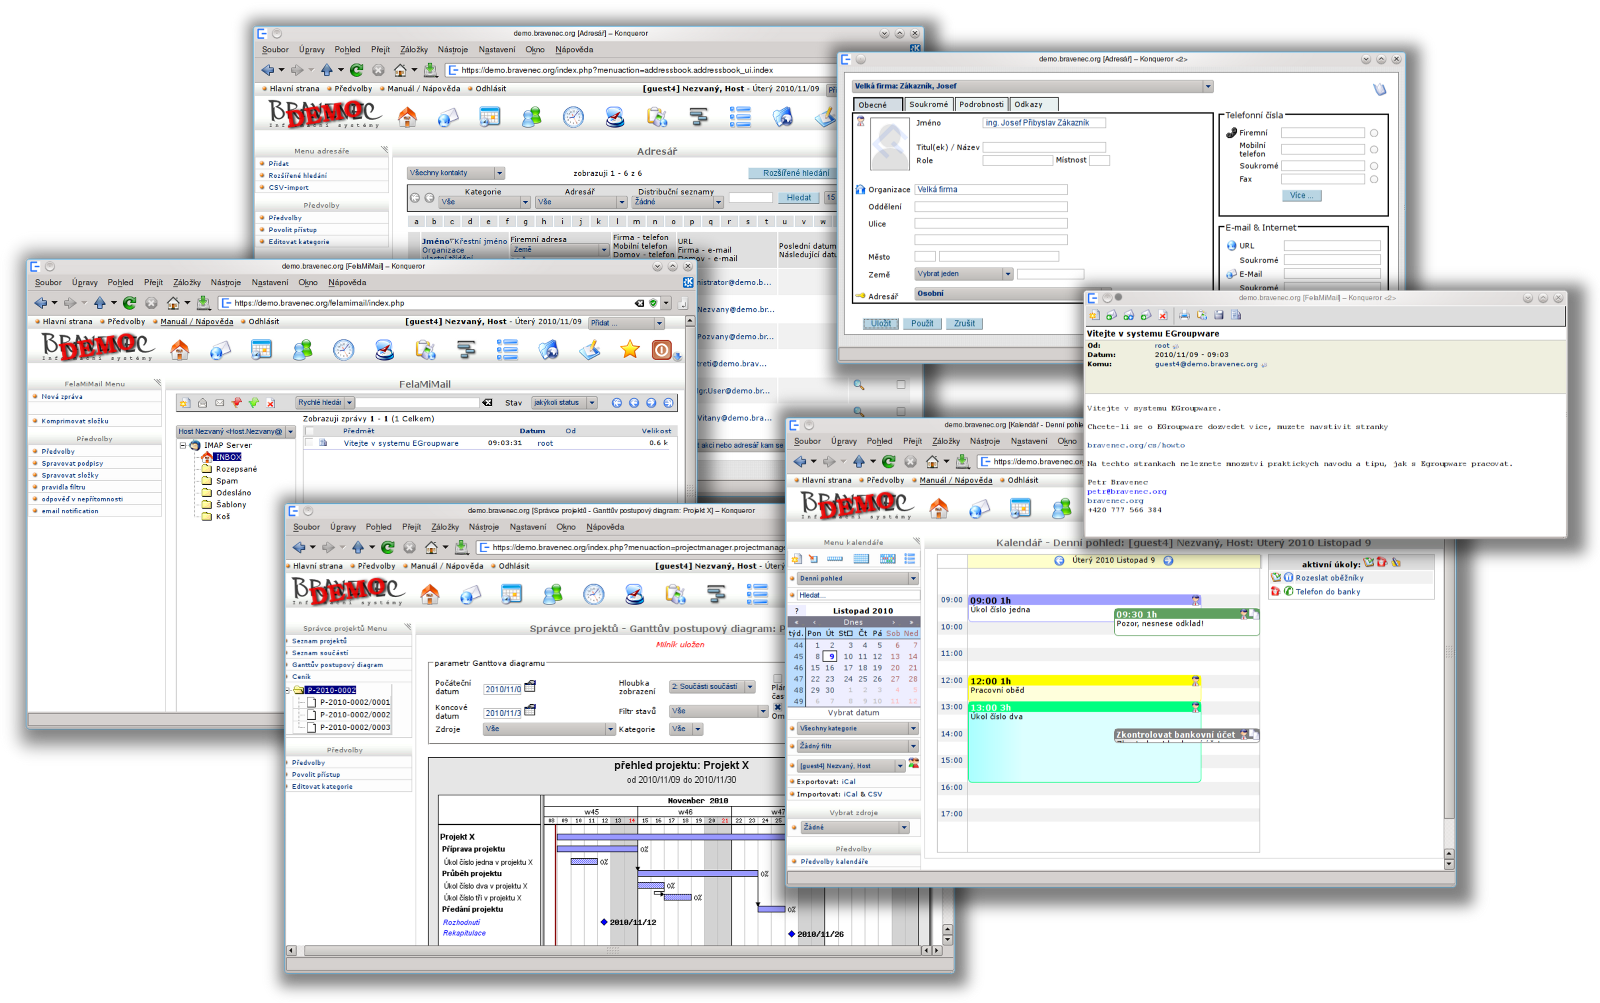Open Nástroje menu in address book window

[453, 50]
